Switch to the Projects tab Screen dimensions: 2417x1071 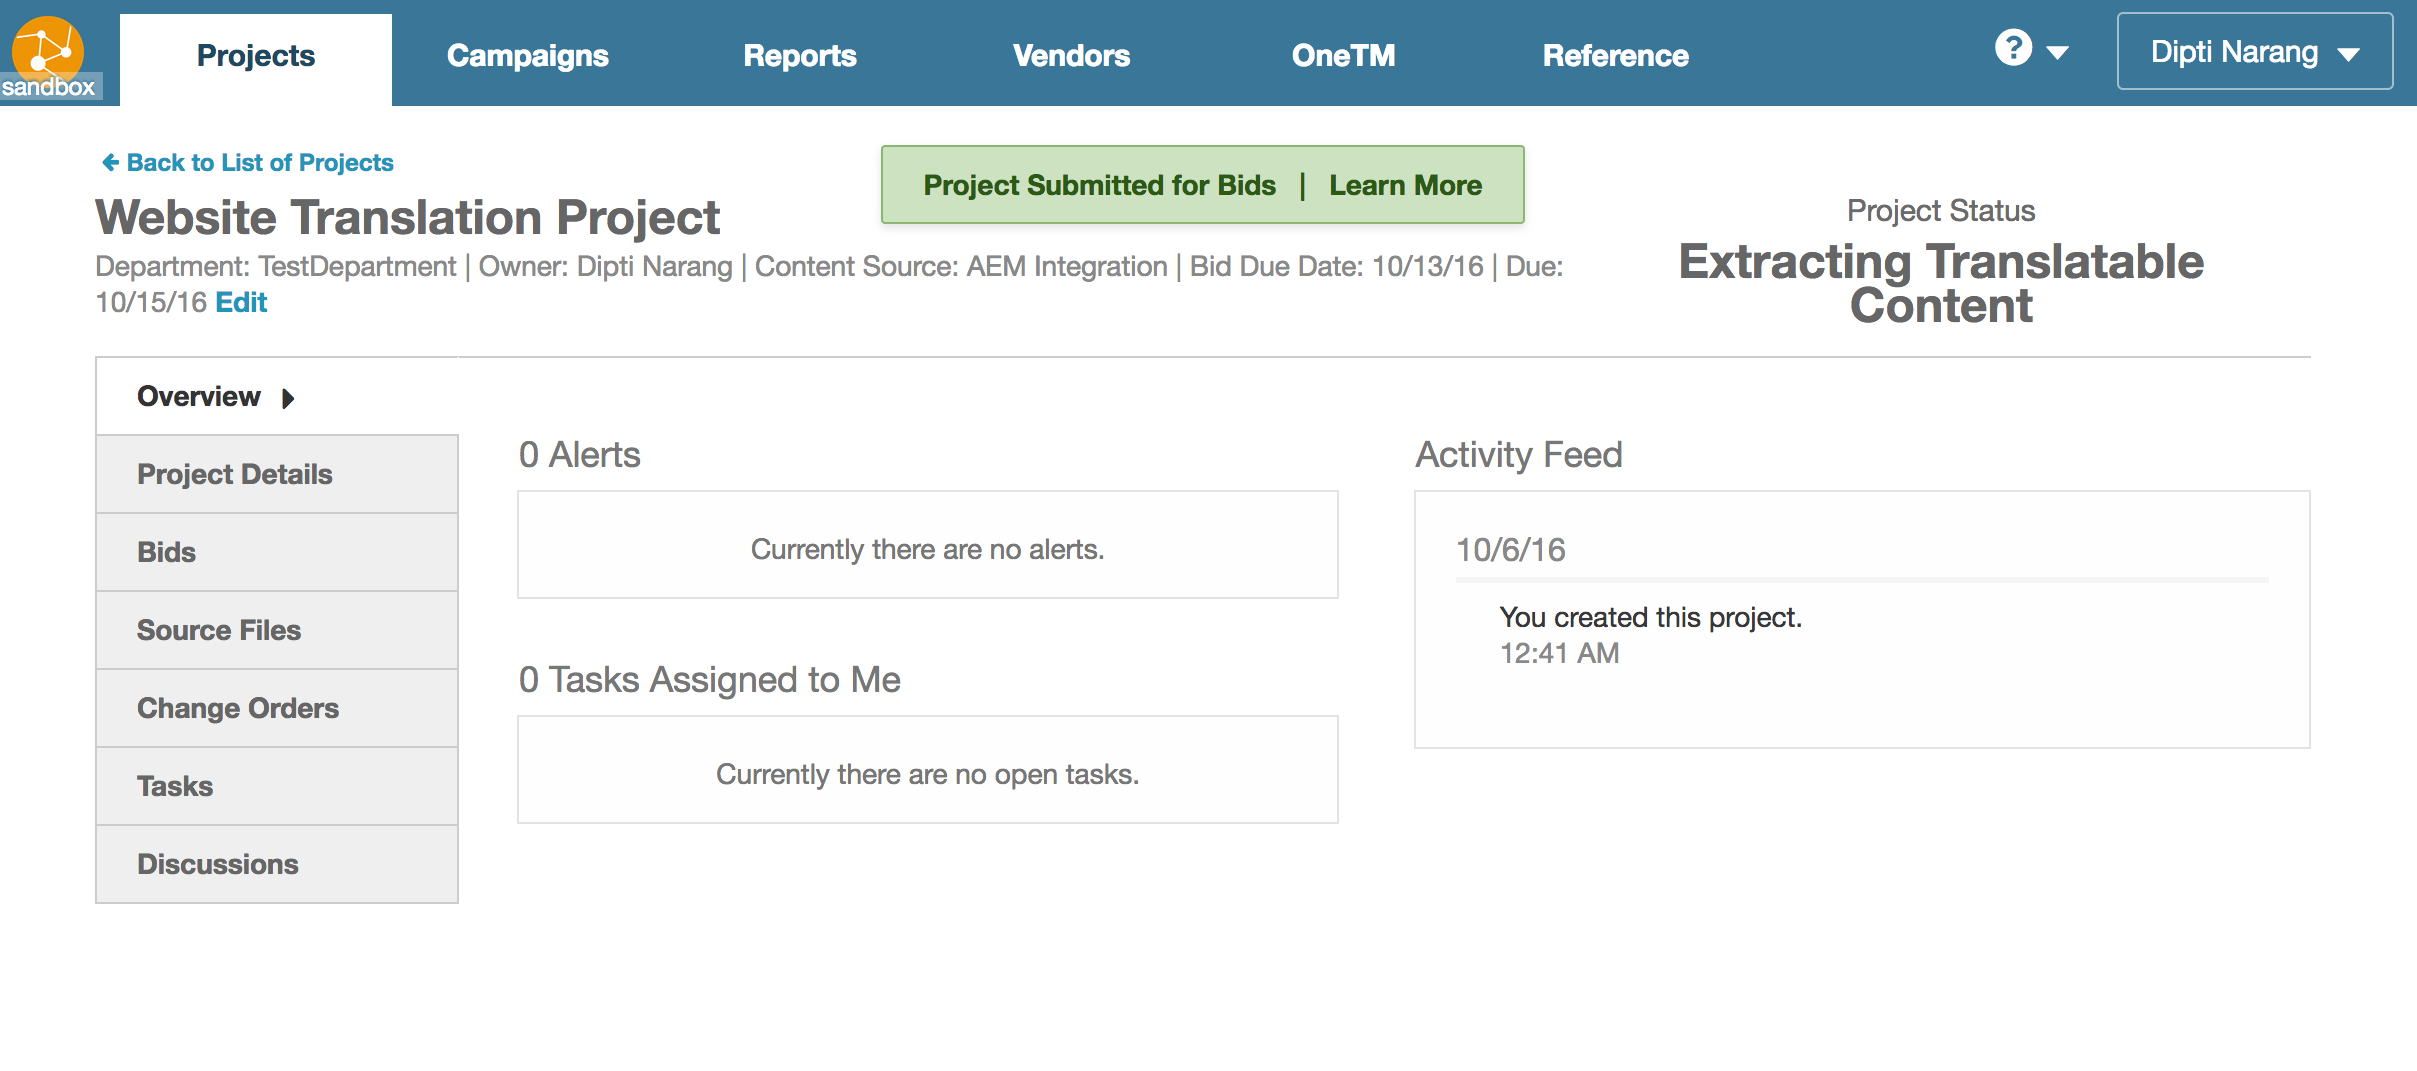[256, 56]
